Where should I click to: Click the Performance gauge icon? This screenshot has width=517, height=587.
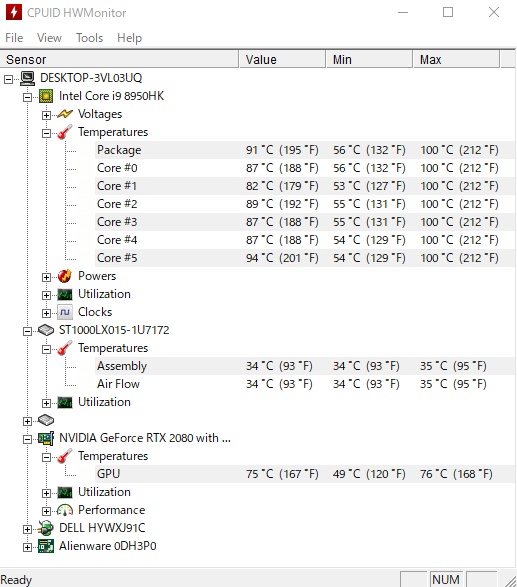(x=65, y=510)
